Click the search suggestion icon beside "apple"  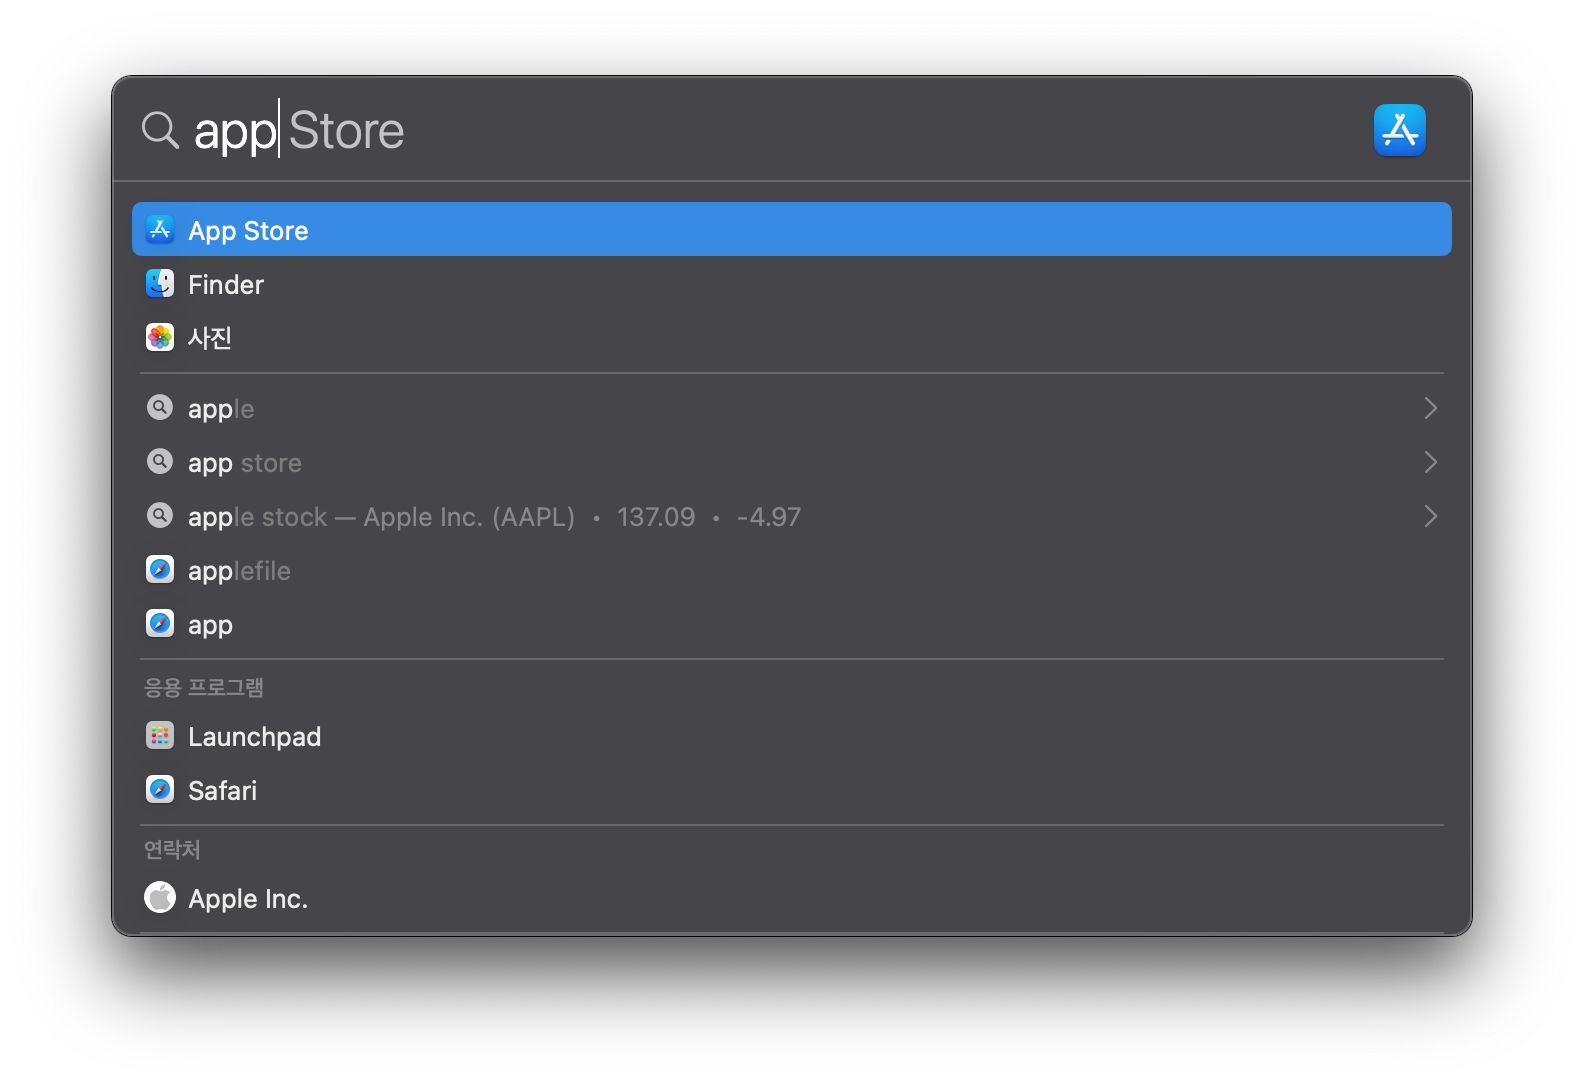[x=160, y=408]
